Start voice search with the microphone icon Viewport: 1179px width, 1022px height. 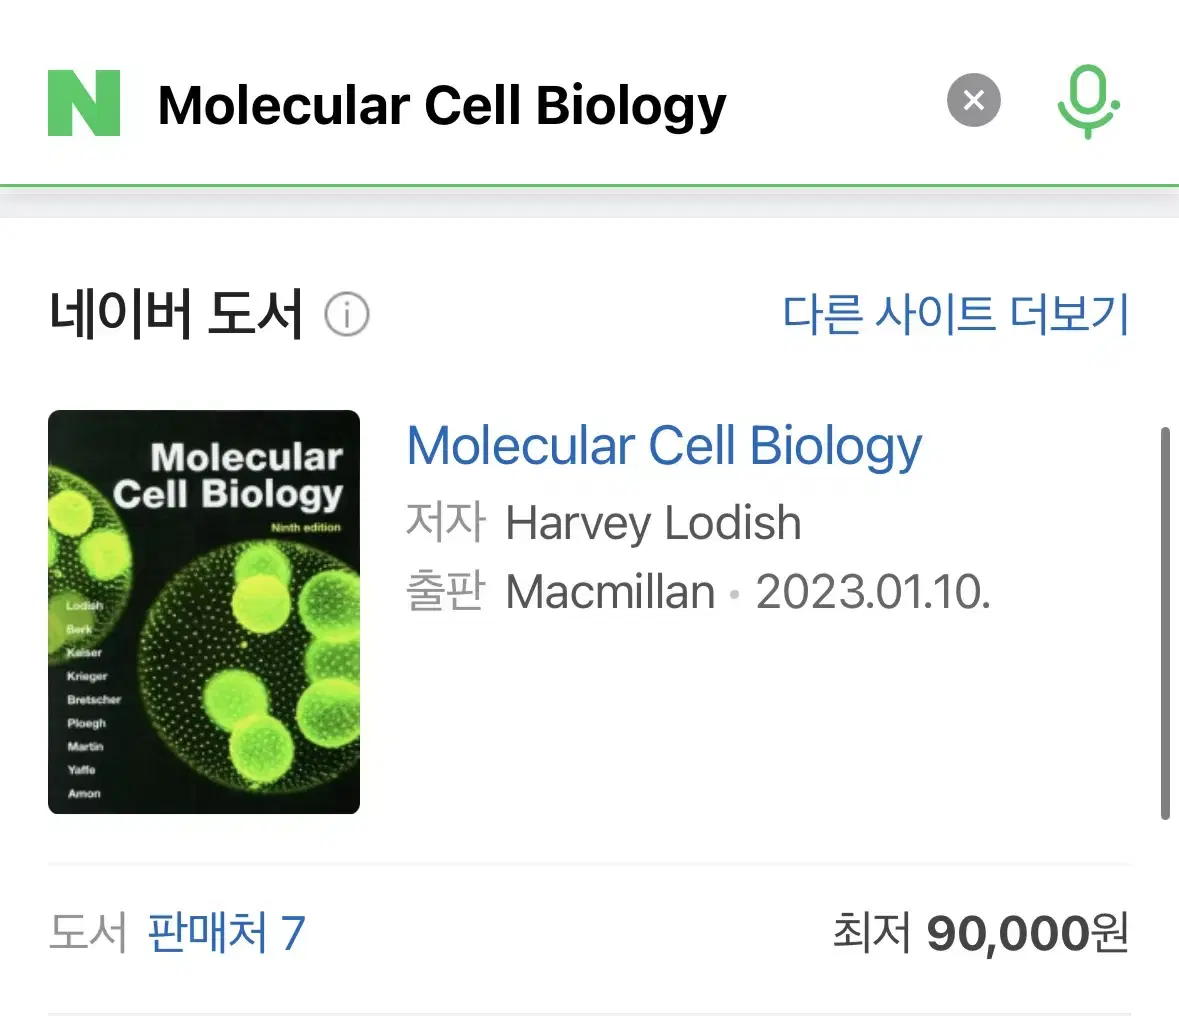pyautogui.click(x=1088, y=102)
